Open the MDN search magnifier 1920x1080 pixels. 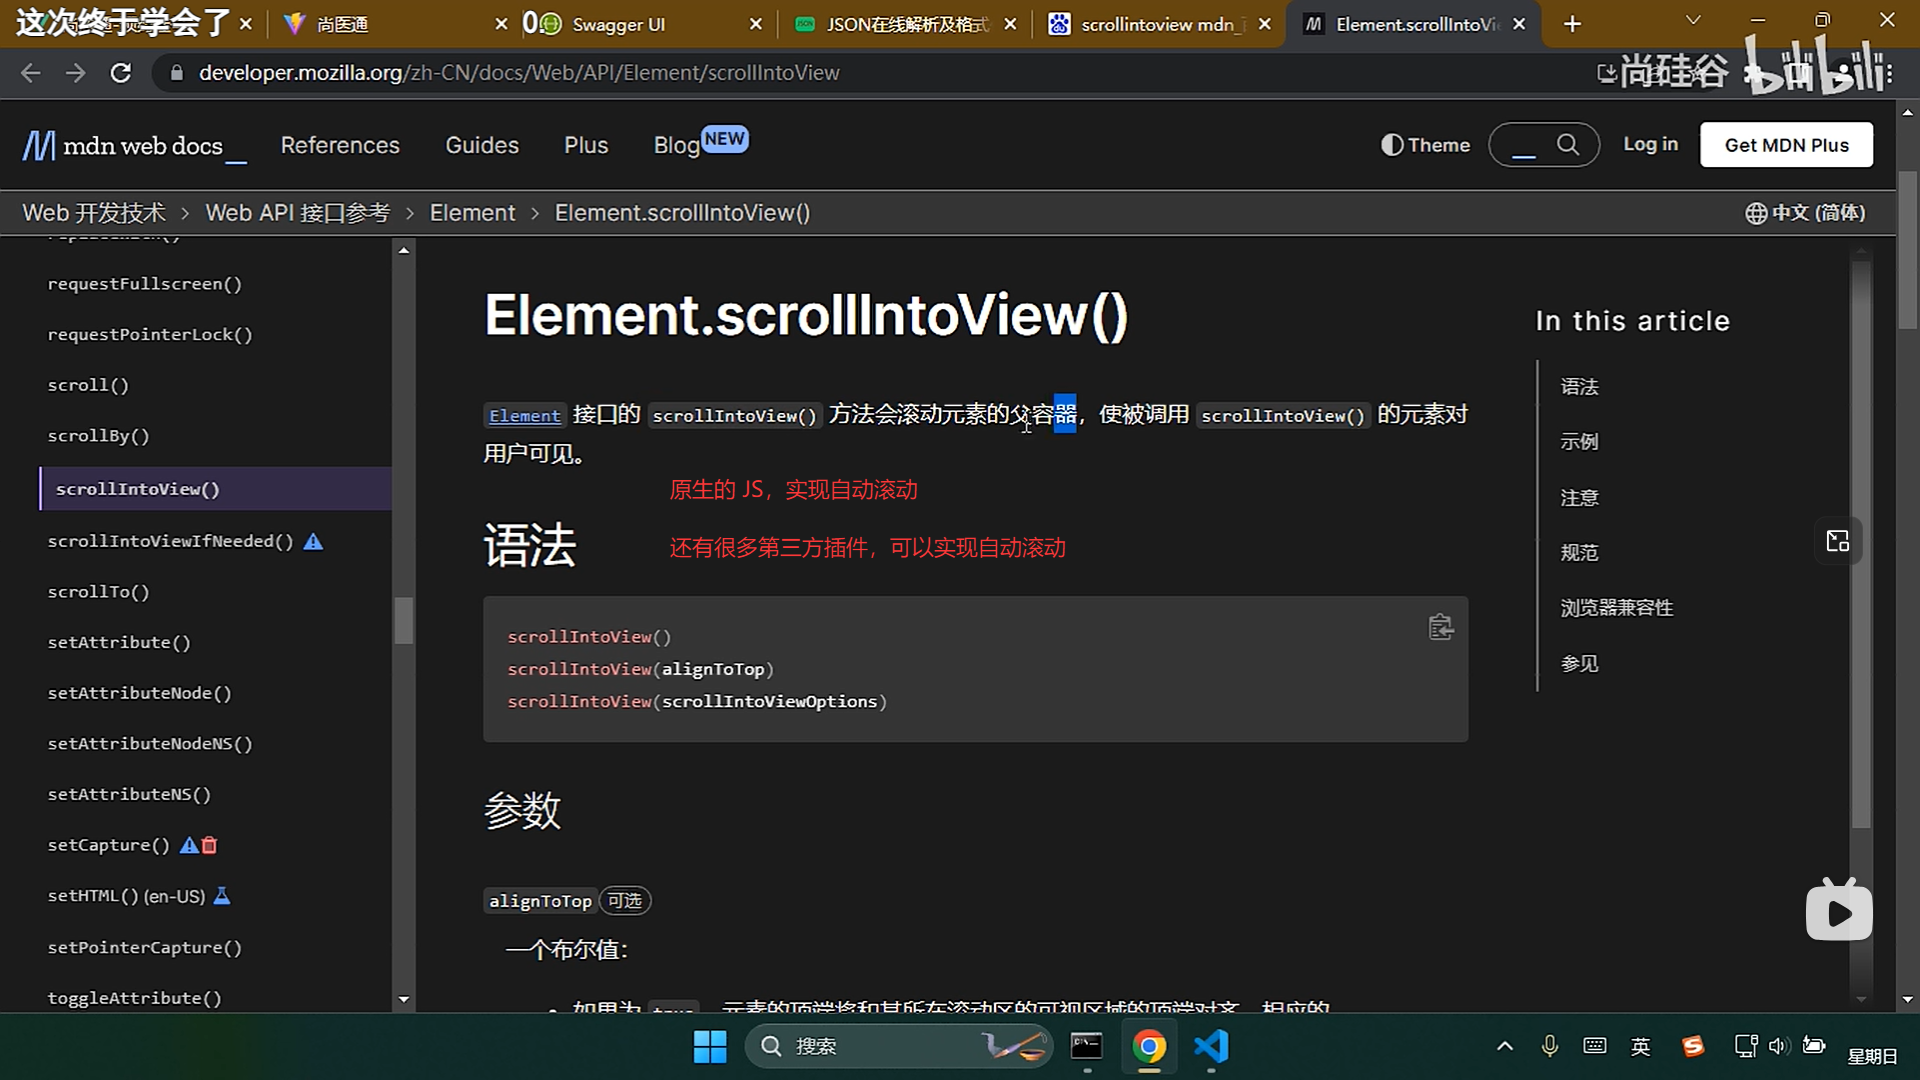[x=1567, y=144]
